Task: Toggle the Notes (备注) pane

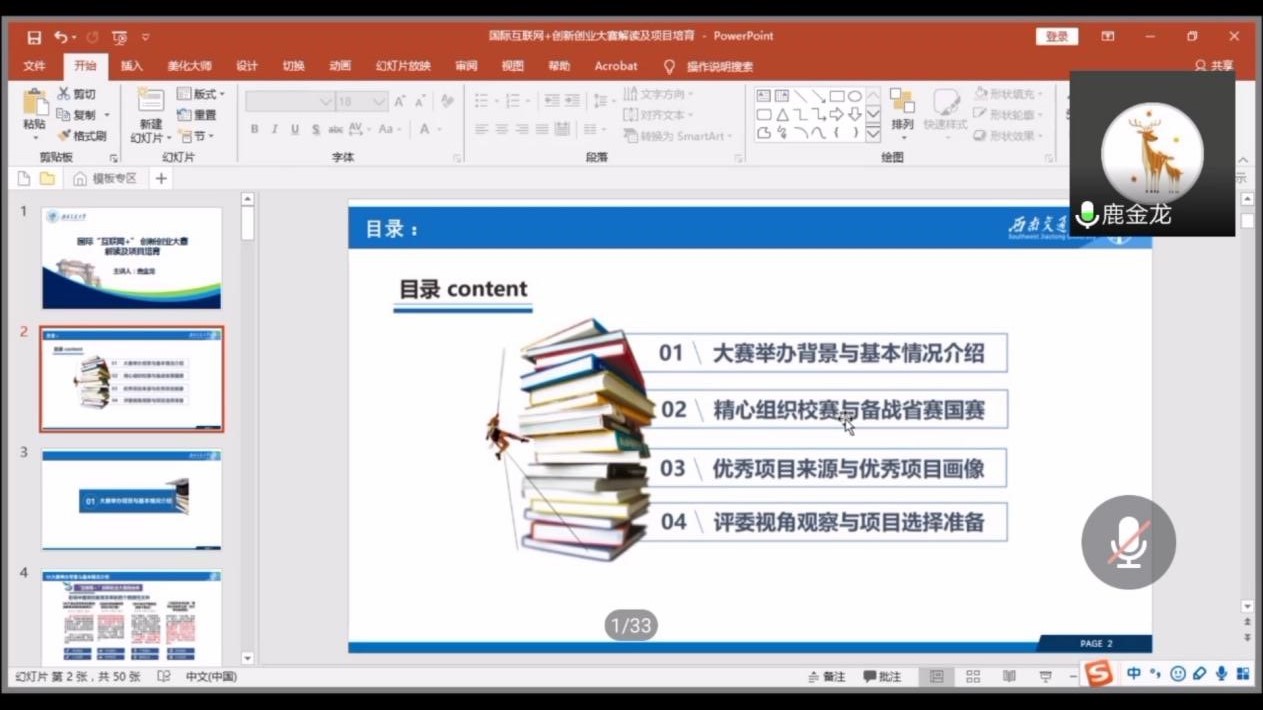Action: pyautogui.click(x=827, y=677)
